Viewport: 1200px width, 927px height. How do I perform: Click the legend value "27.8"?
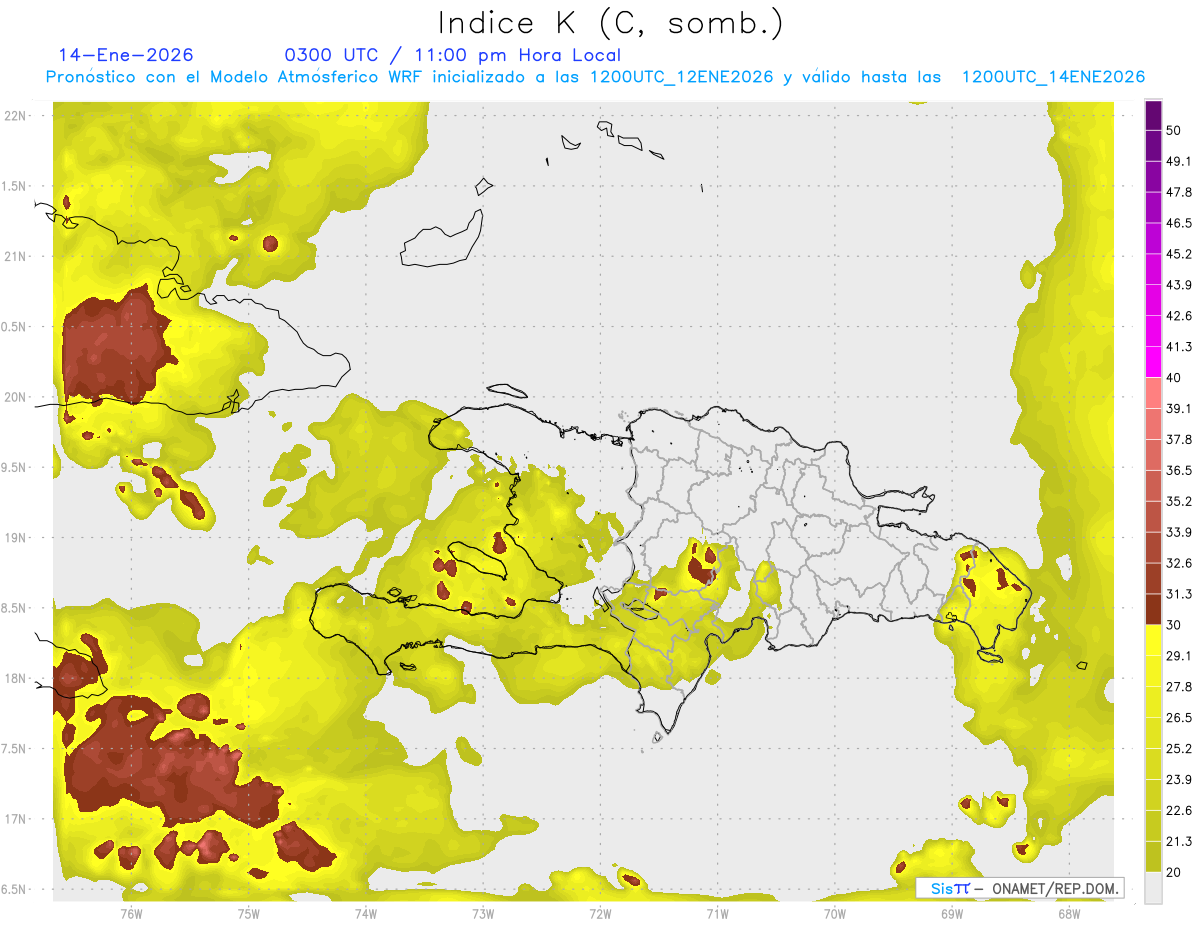coord(1179,687)
